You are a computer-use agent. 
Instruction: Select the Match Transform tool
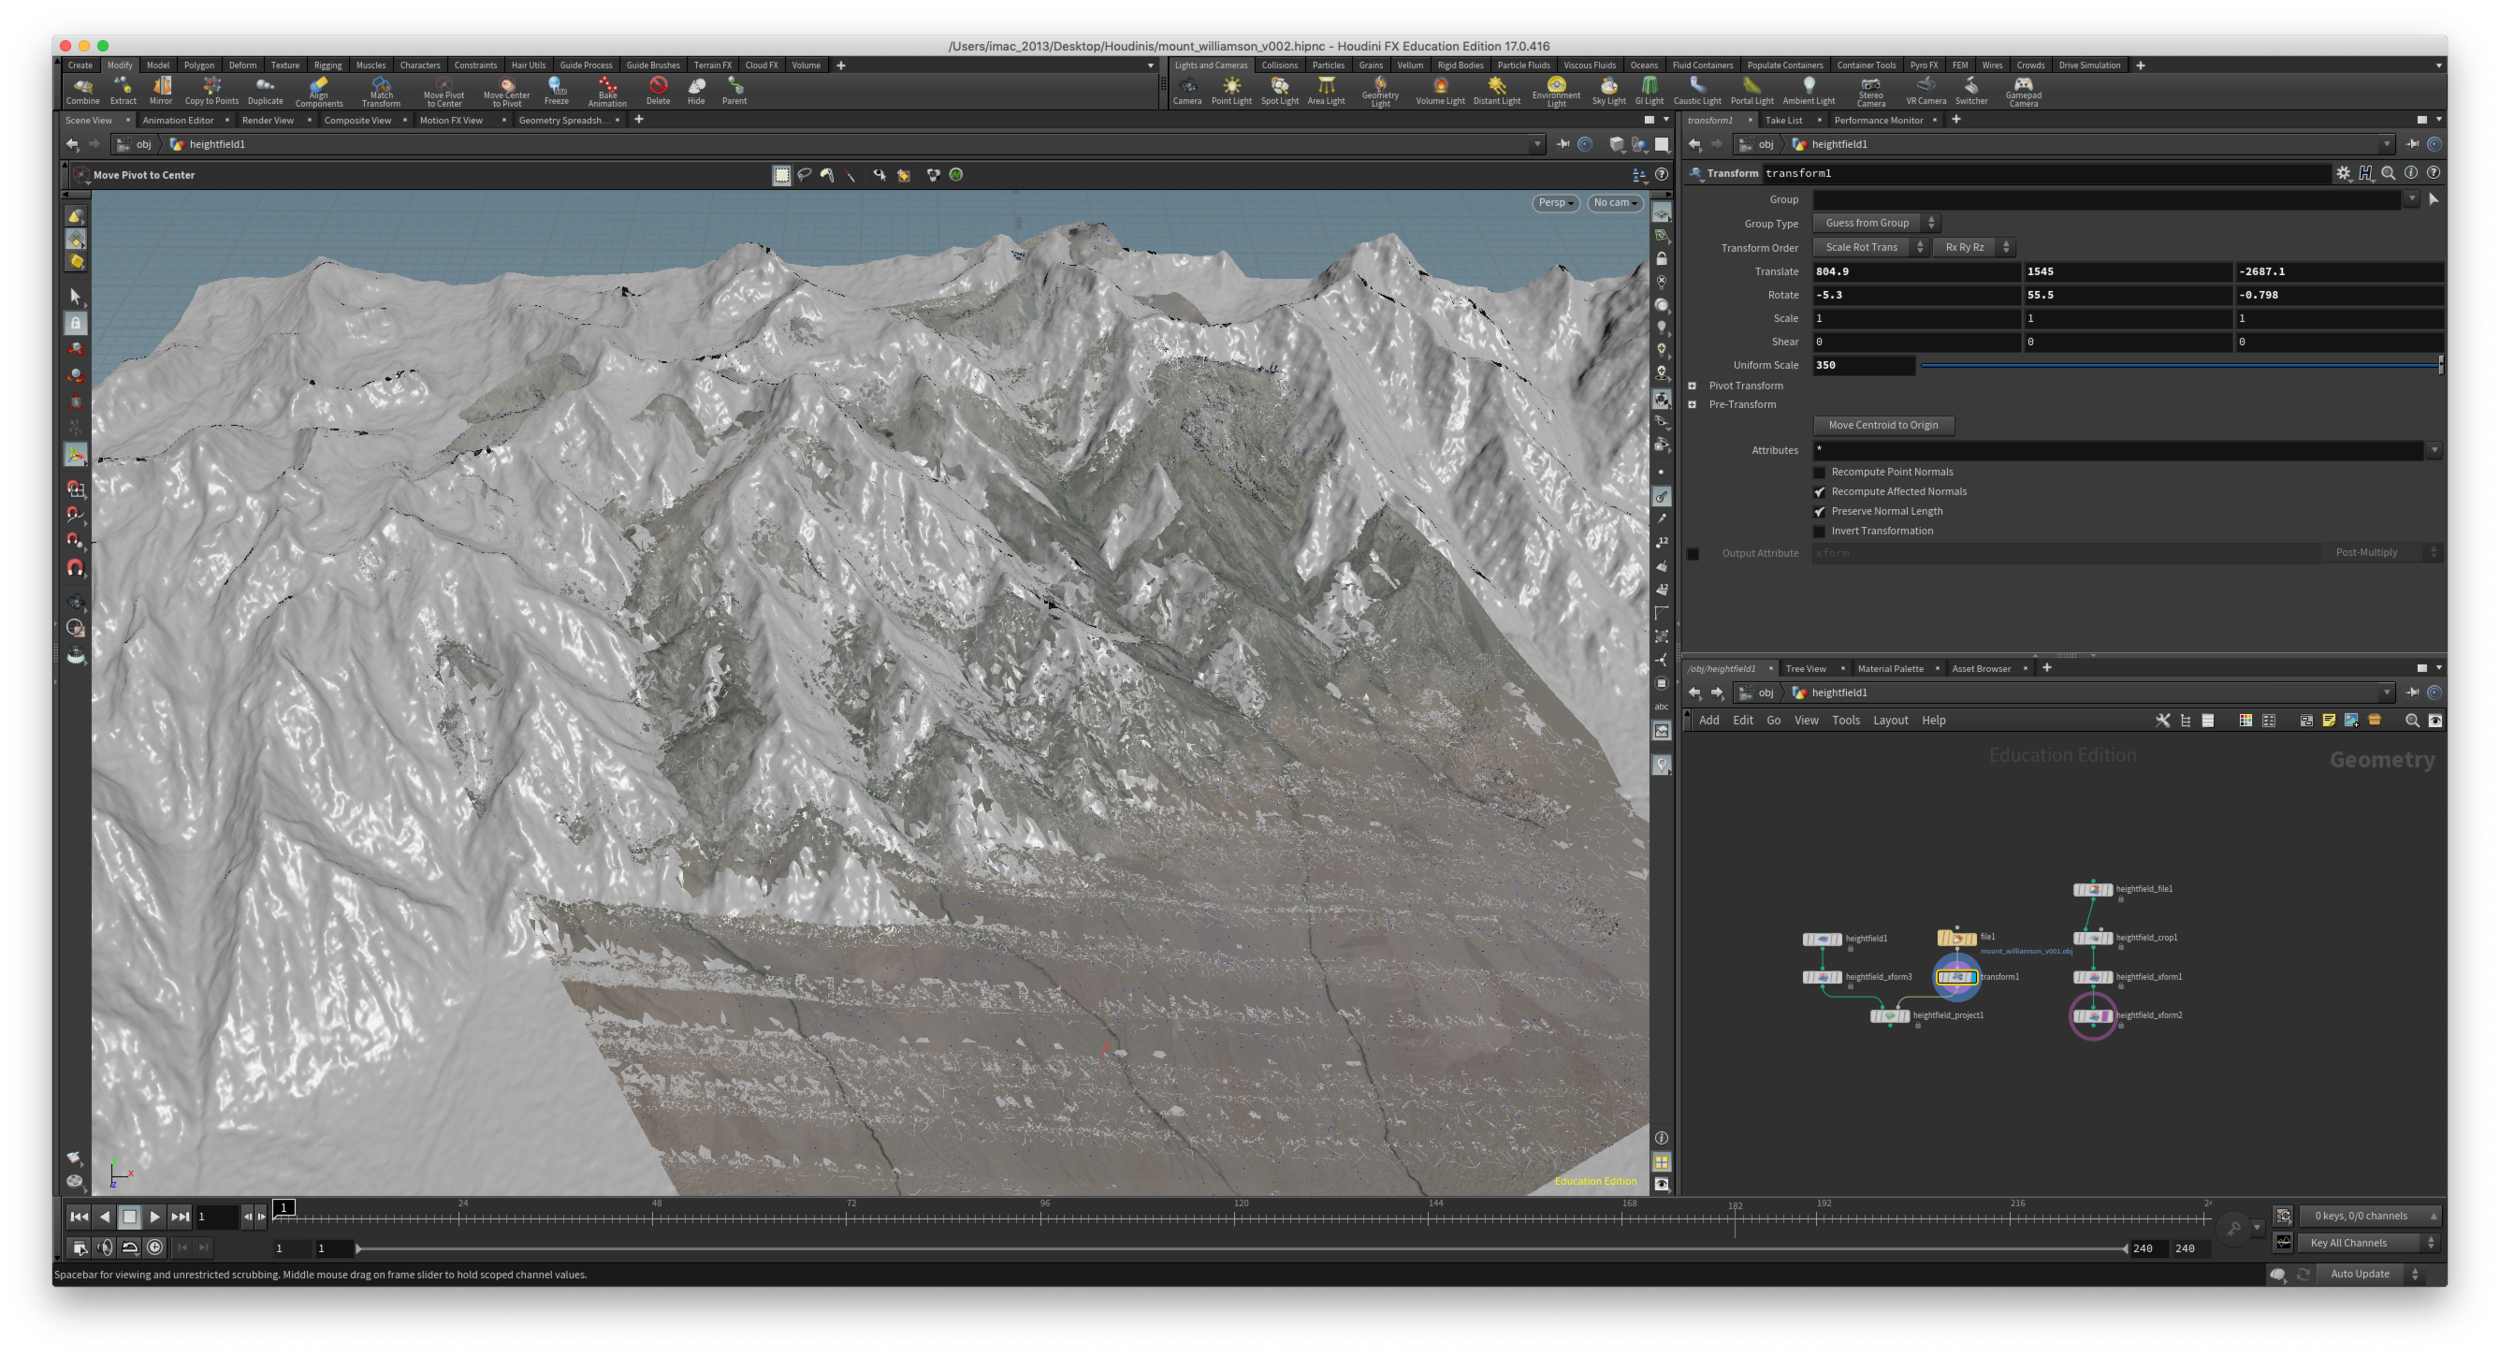tap(381, 92)
